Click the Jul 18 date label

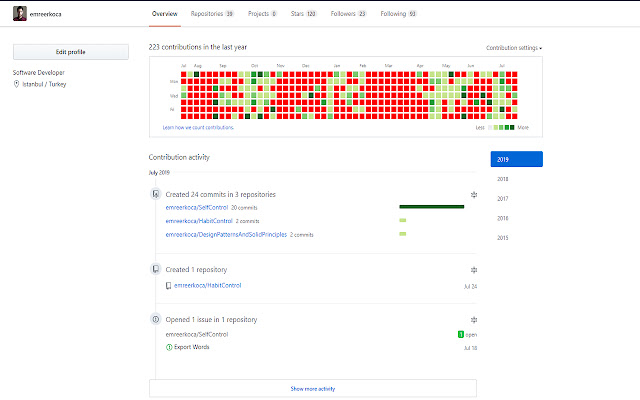coord(470,348)
